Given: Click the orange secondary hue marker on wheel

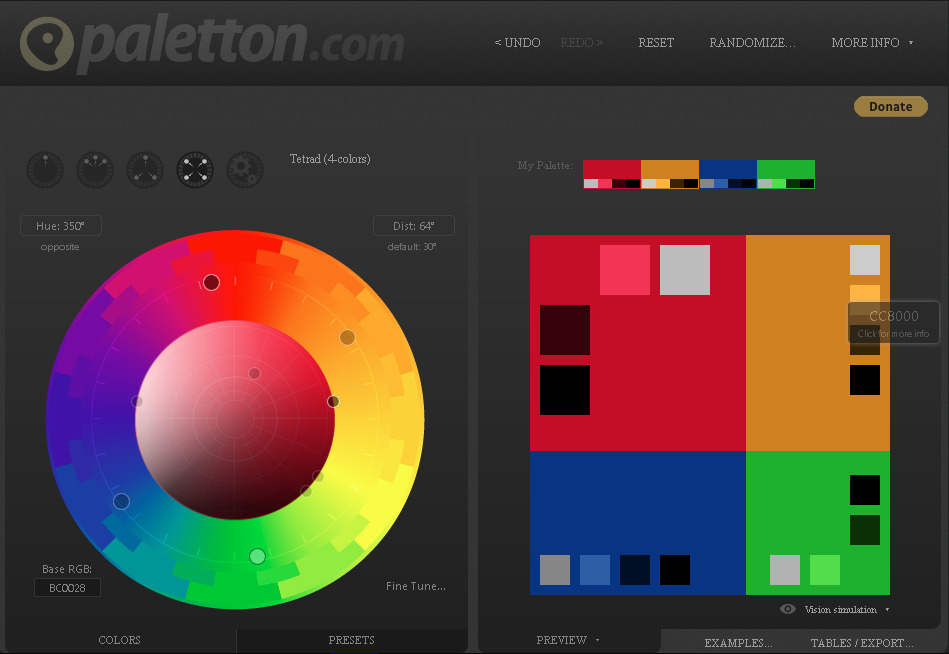Looking at the screenshot, I should [347, 337].
